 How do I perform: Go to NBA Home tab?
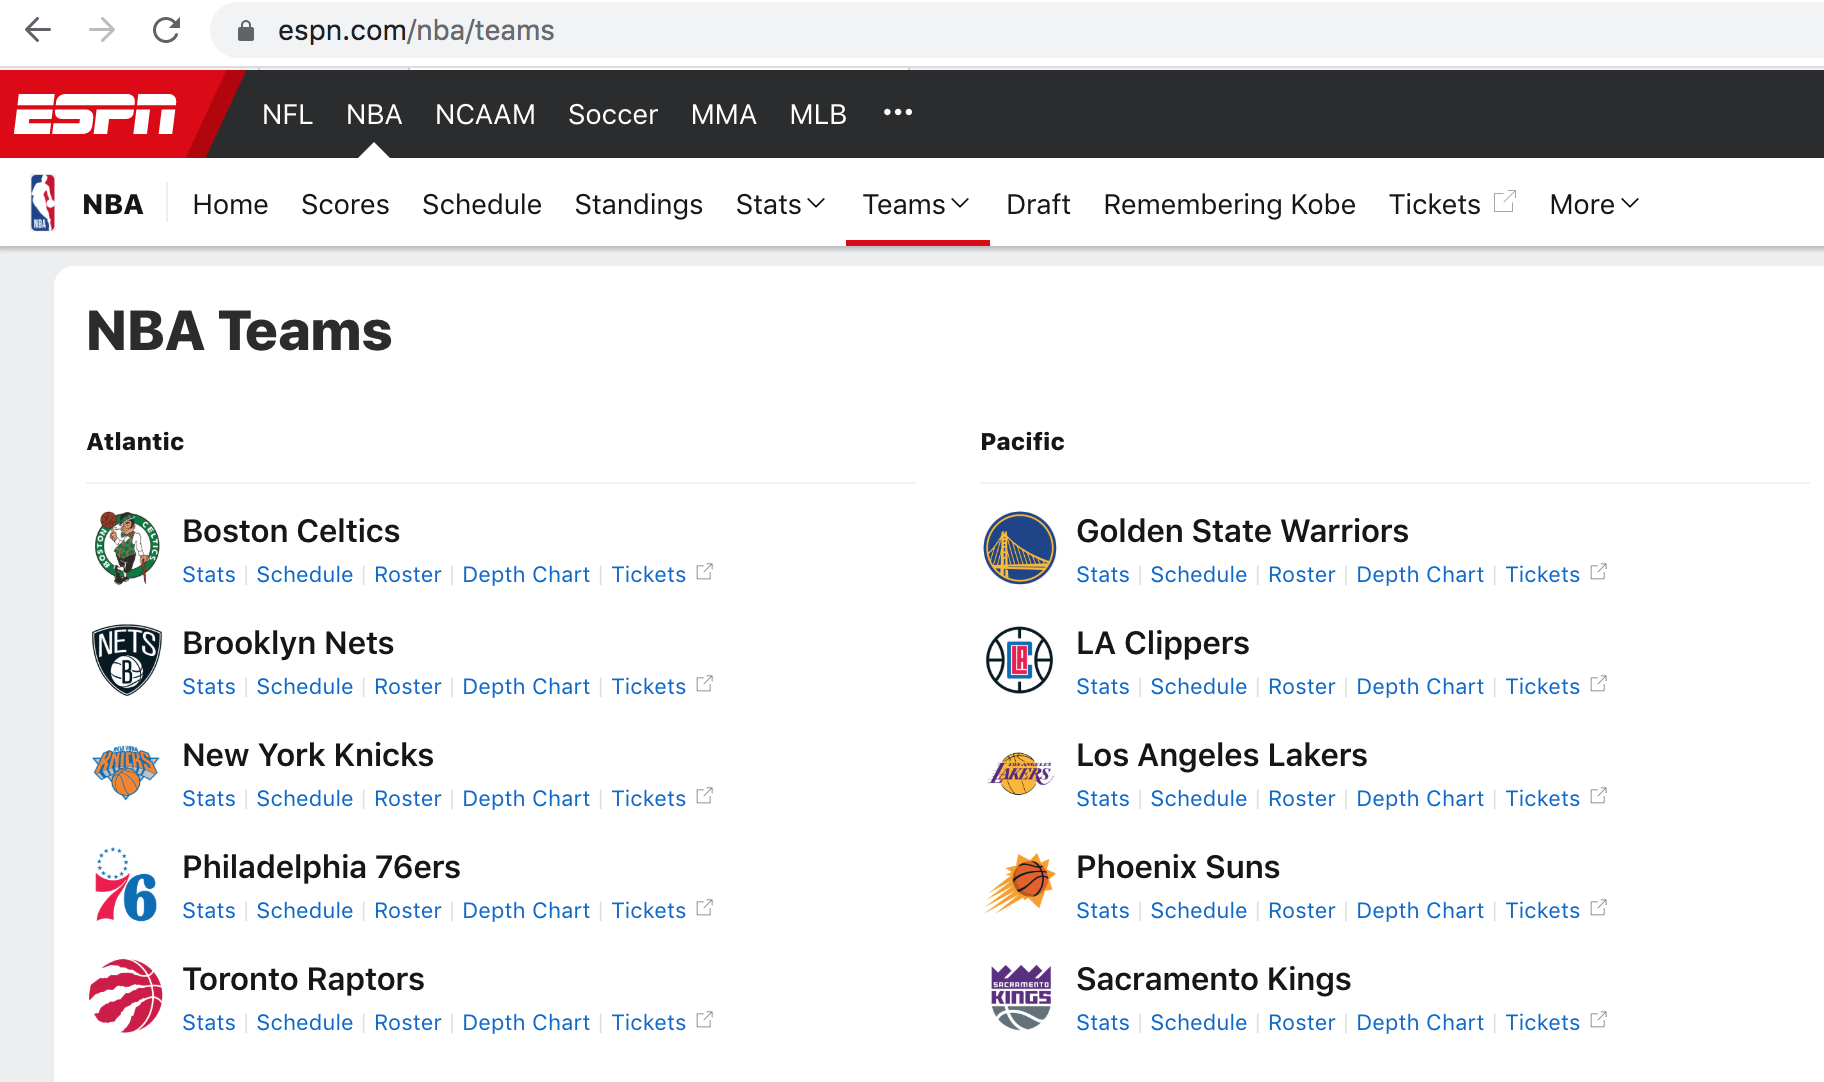point(230,204)
